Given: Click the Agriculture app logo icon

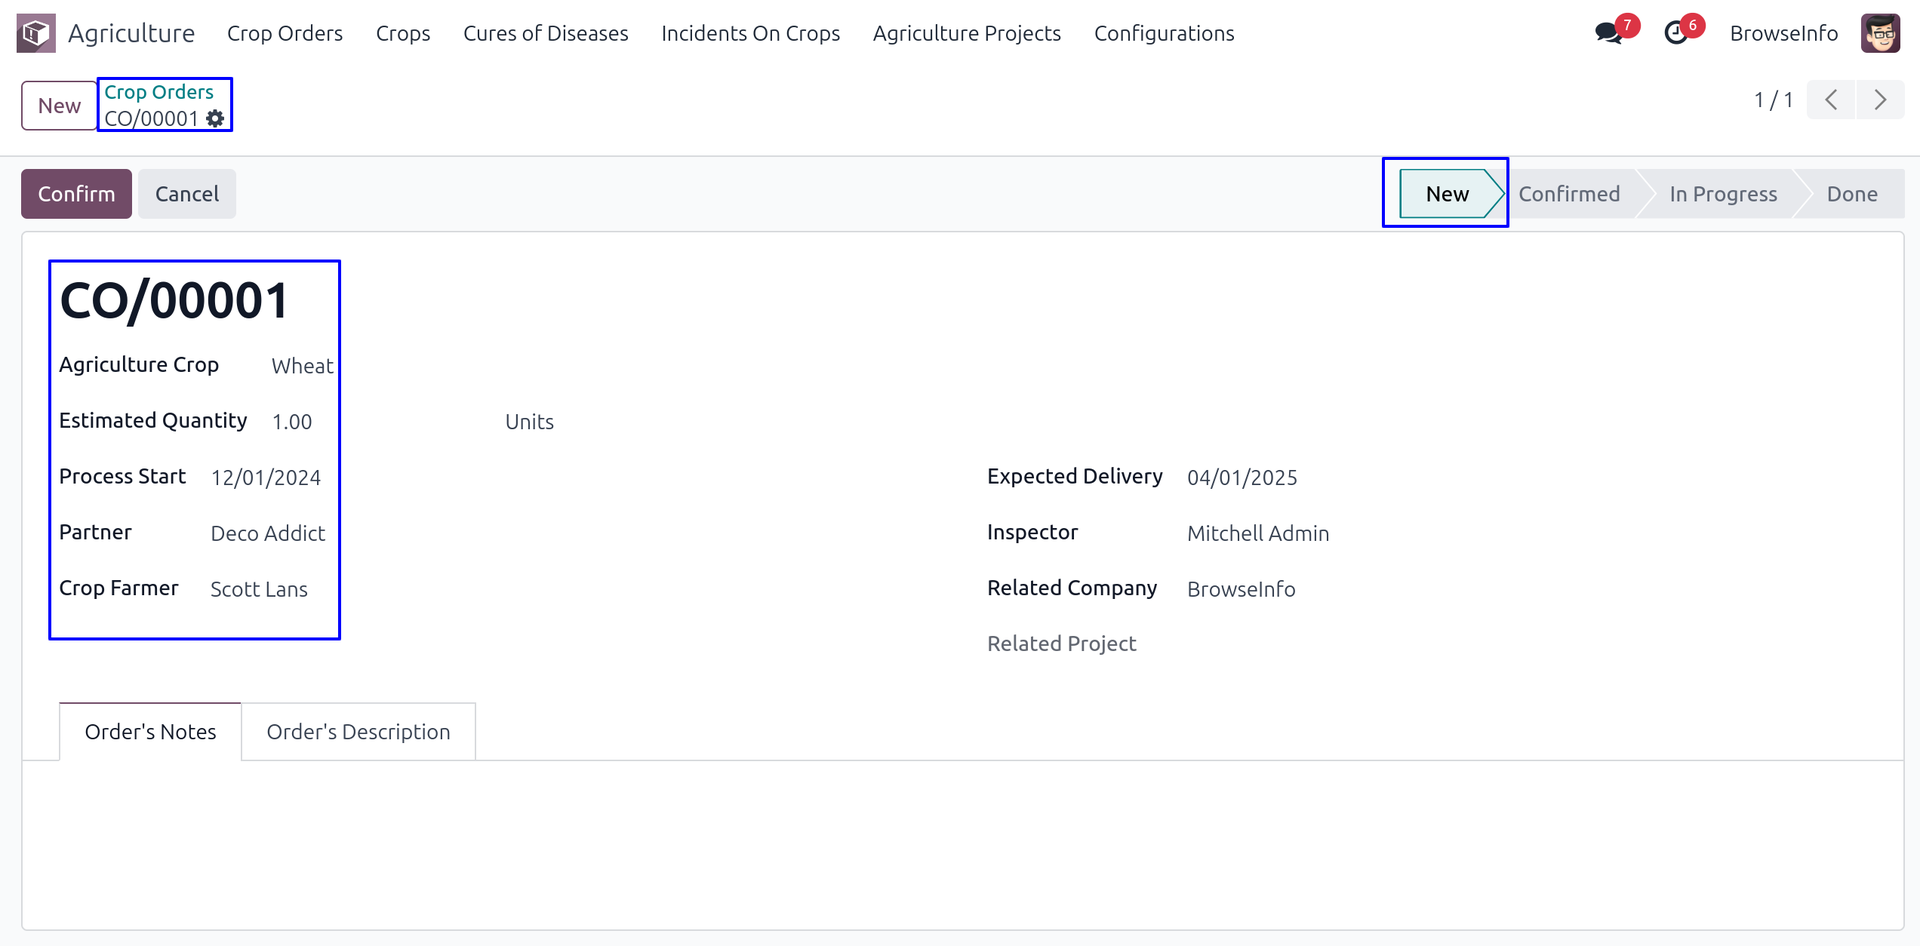Looking at the screenshot, I should pyautogui.click(x=36, y=33).
